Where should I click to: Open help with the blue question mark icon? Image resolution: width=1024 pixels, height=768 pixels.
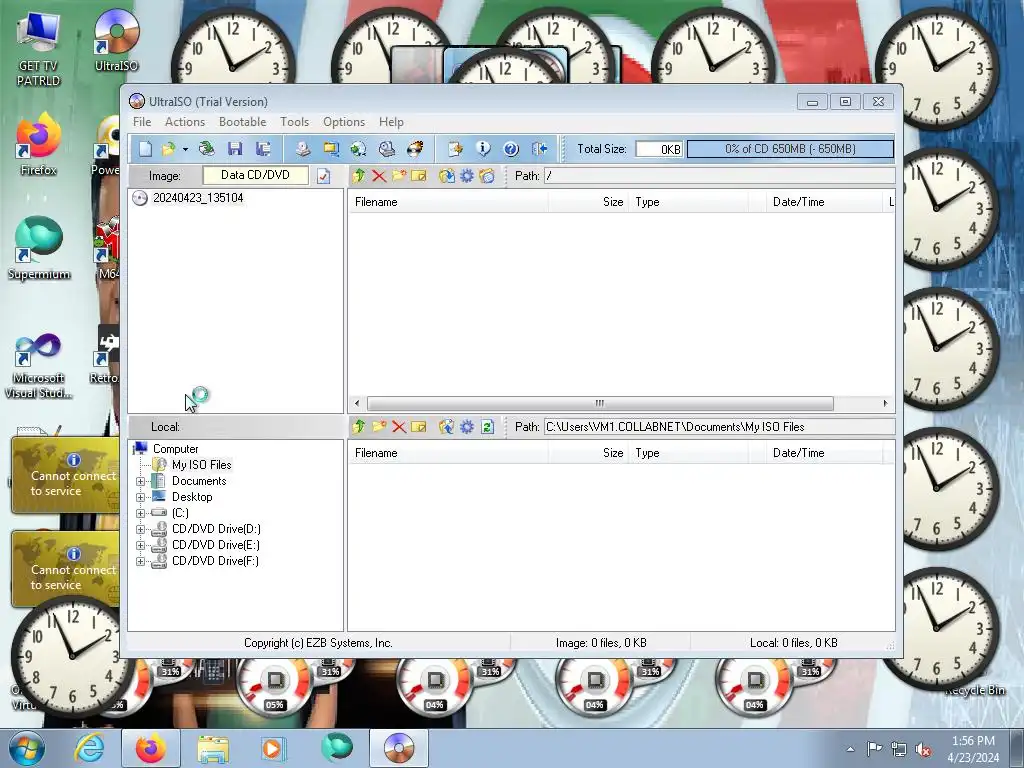tap(511, 149)
